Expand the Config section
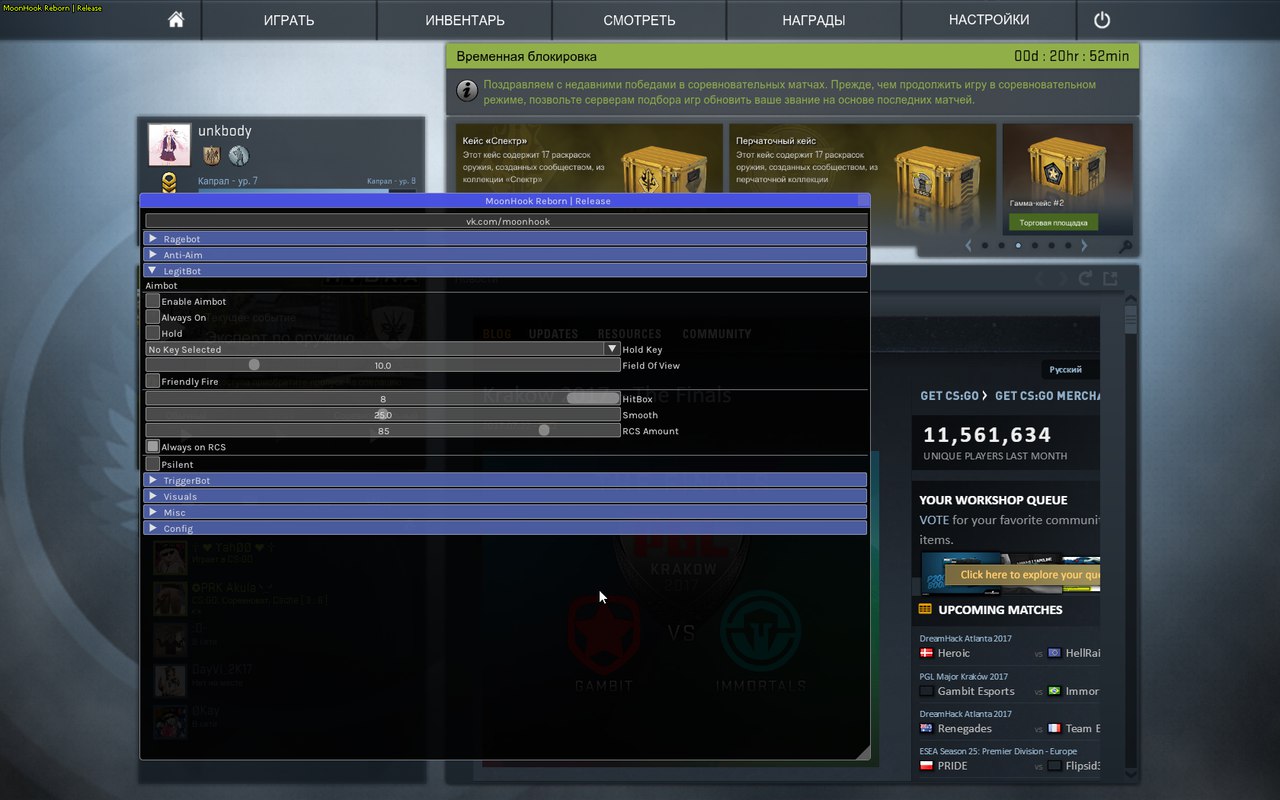 pos(505,528)
